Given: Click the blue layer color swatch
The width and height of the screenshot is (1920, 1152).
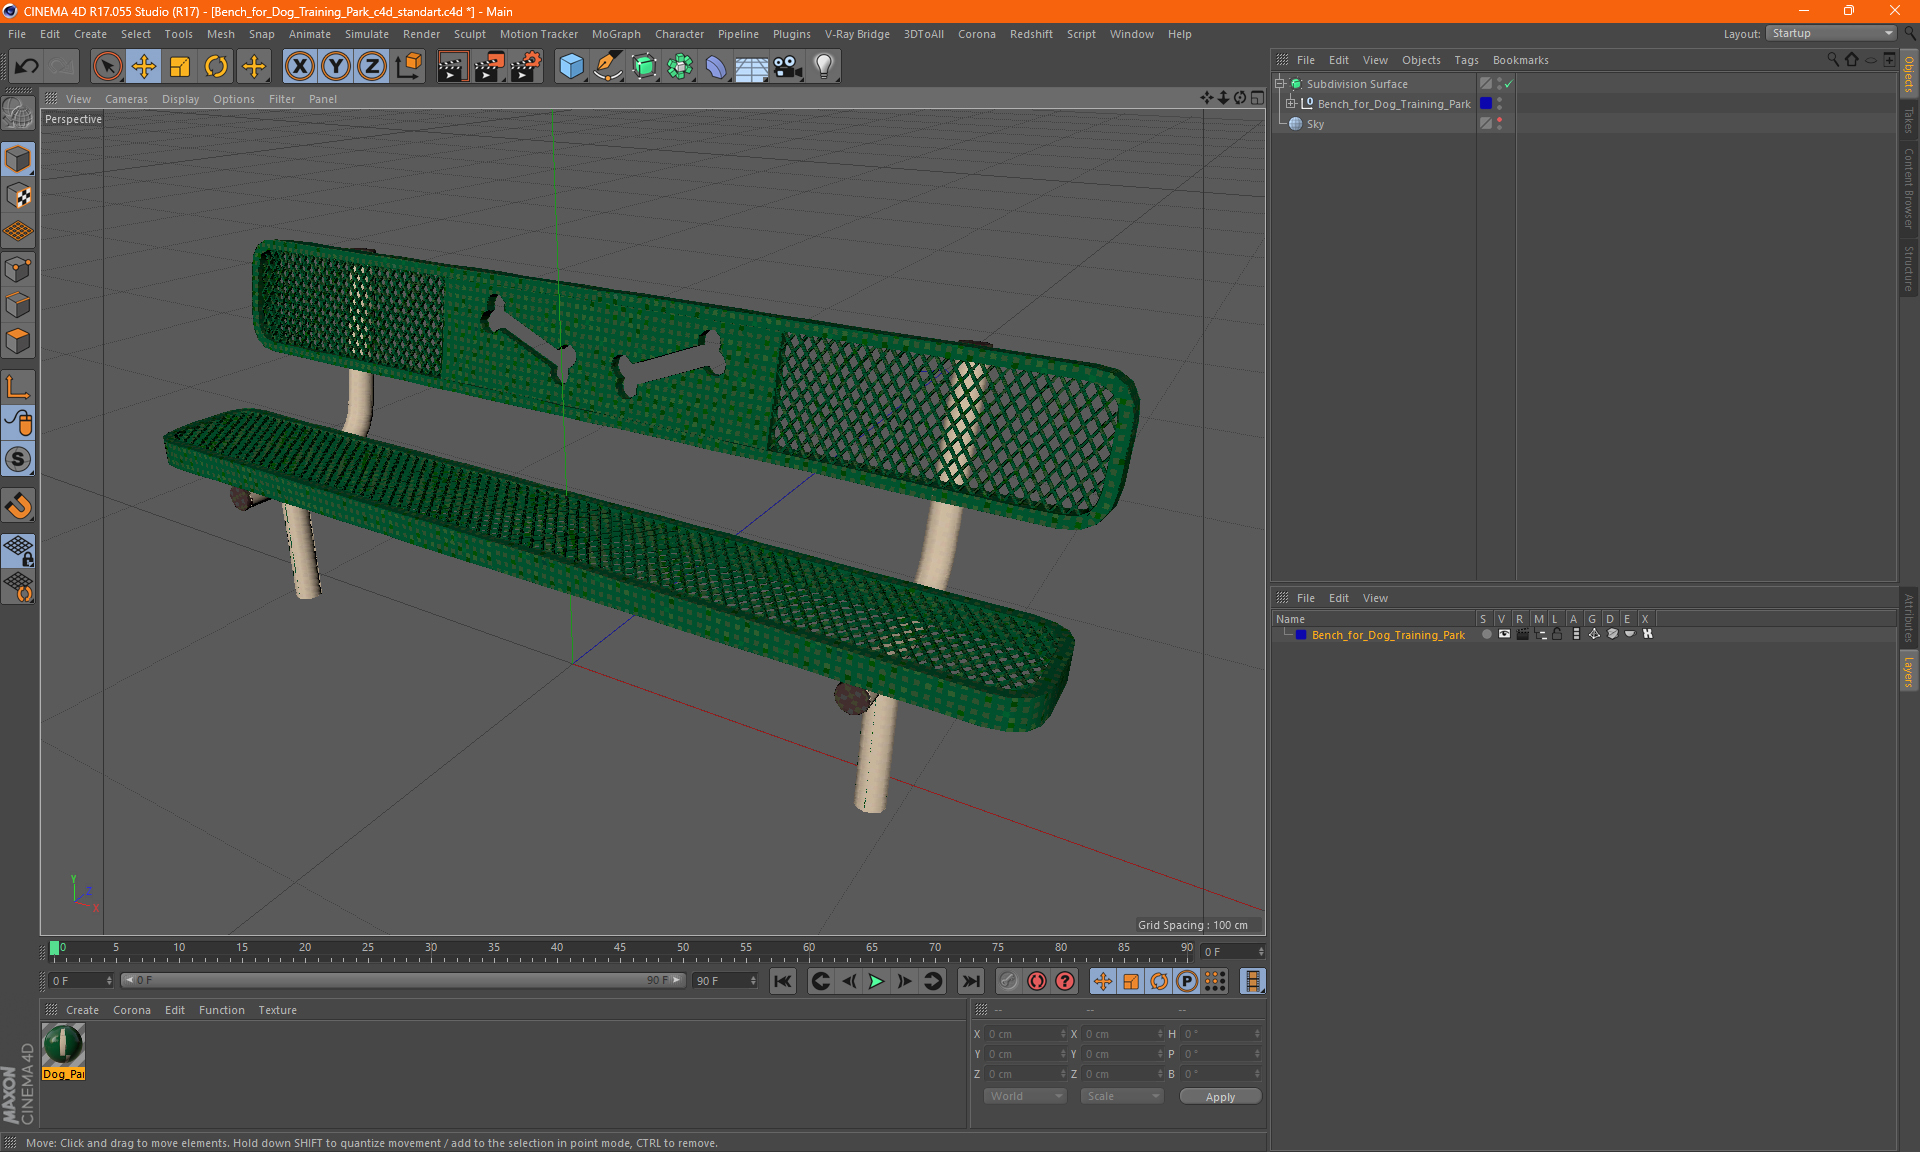Looking at the screenshot, I should (1301, 635).
